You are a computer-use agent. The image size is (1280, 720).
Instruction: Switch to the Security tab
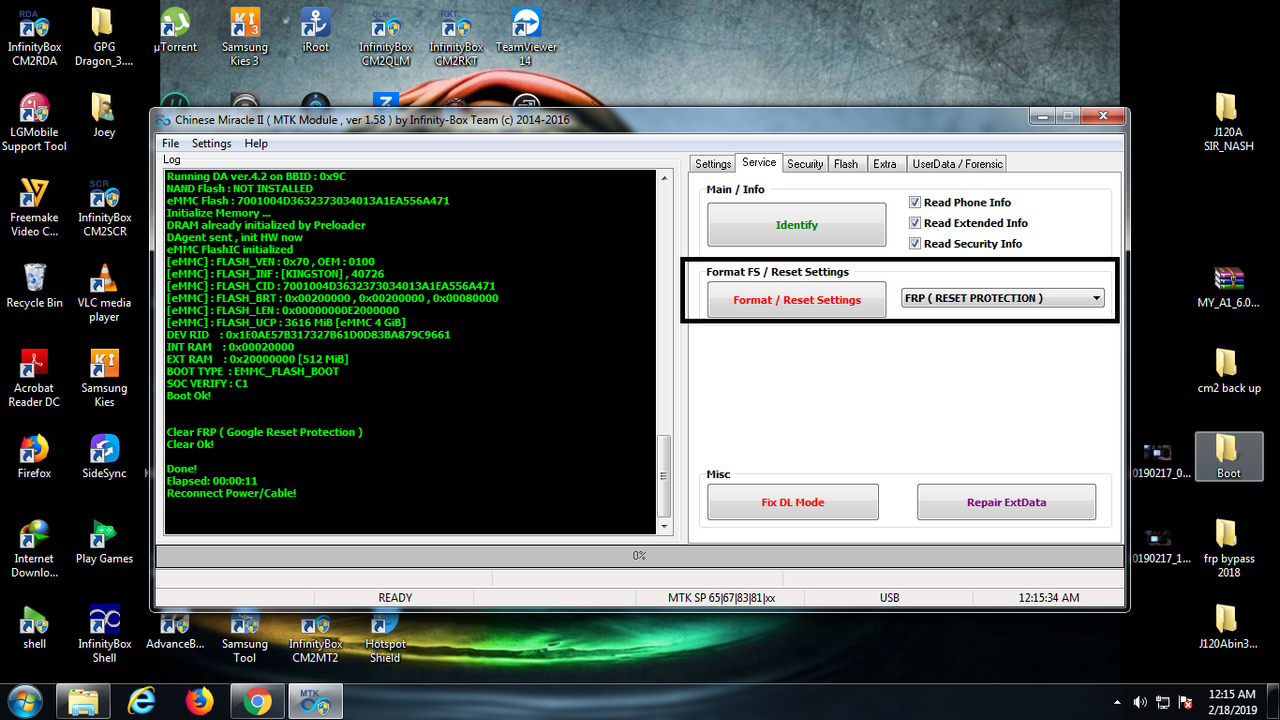point(805,164)
